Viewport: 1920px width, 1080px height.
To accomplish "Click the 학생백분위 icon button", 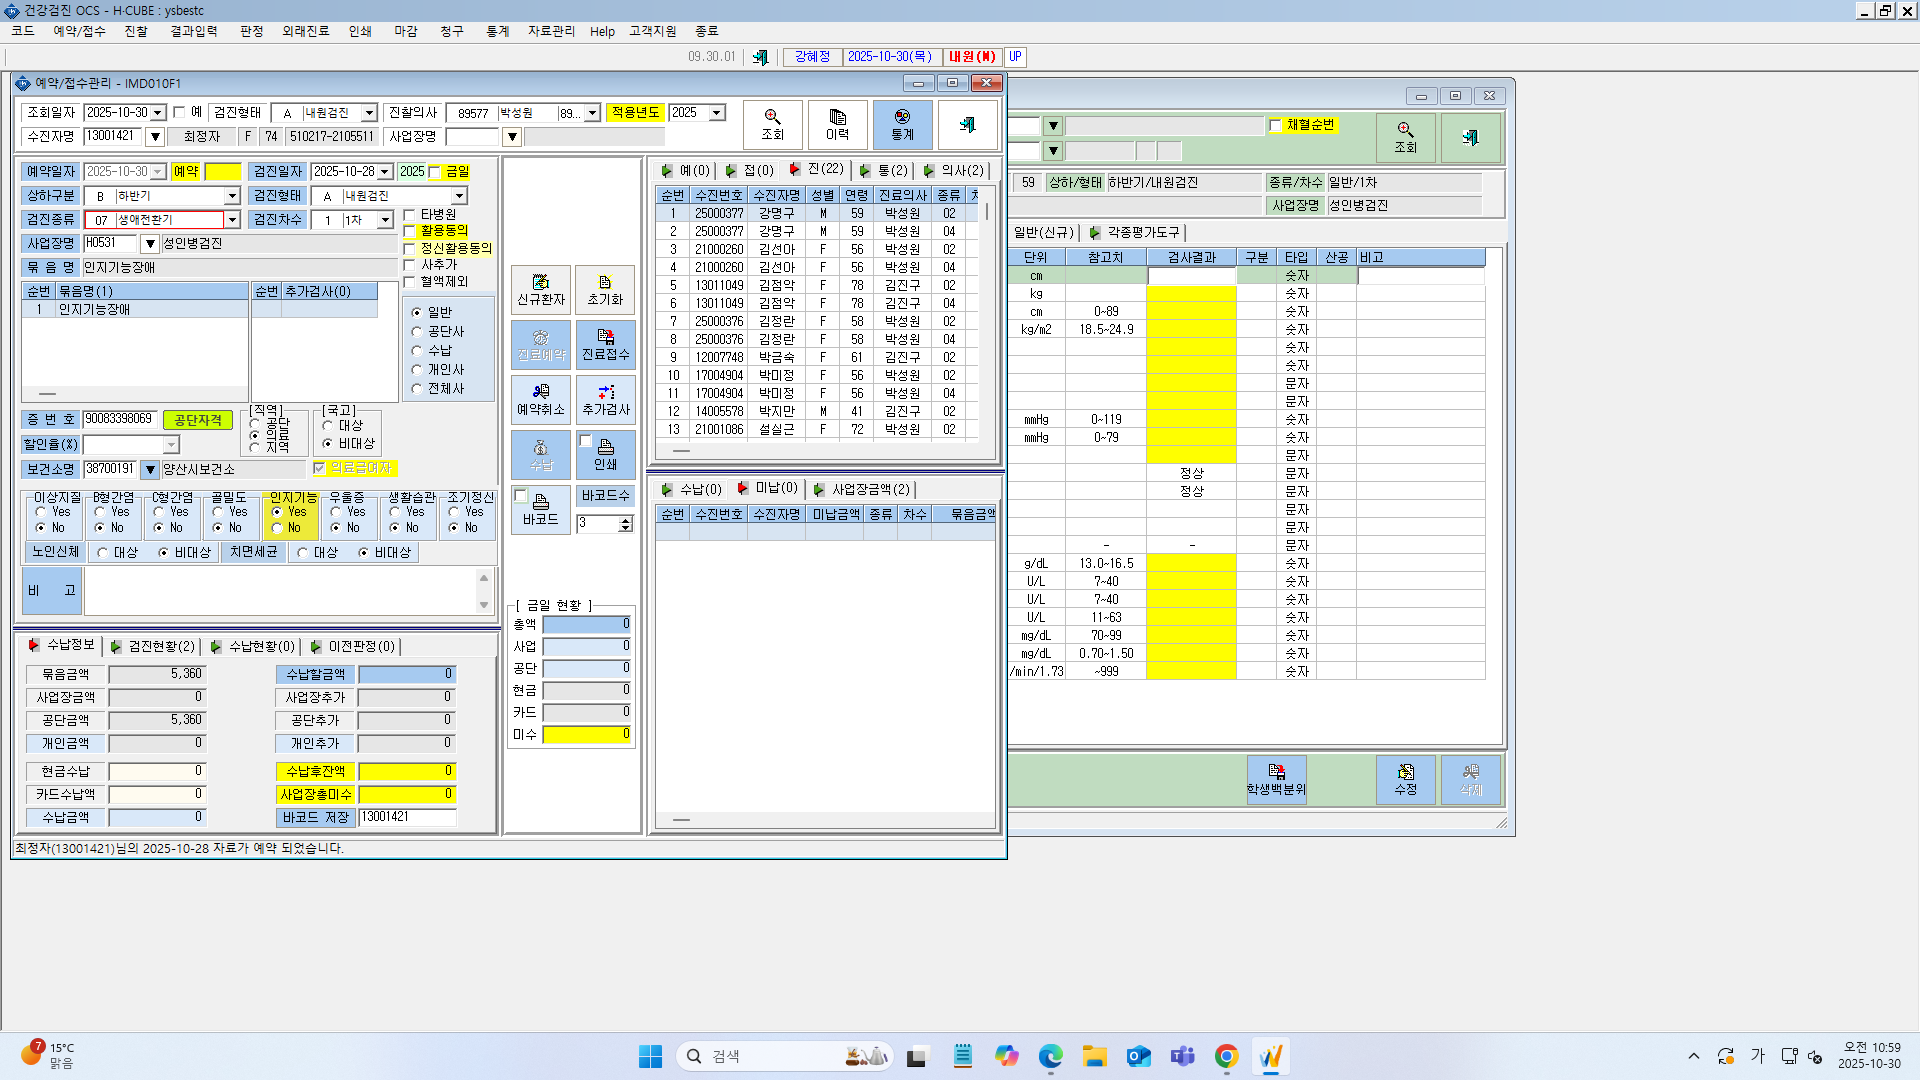I will click(1276, 780).
